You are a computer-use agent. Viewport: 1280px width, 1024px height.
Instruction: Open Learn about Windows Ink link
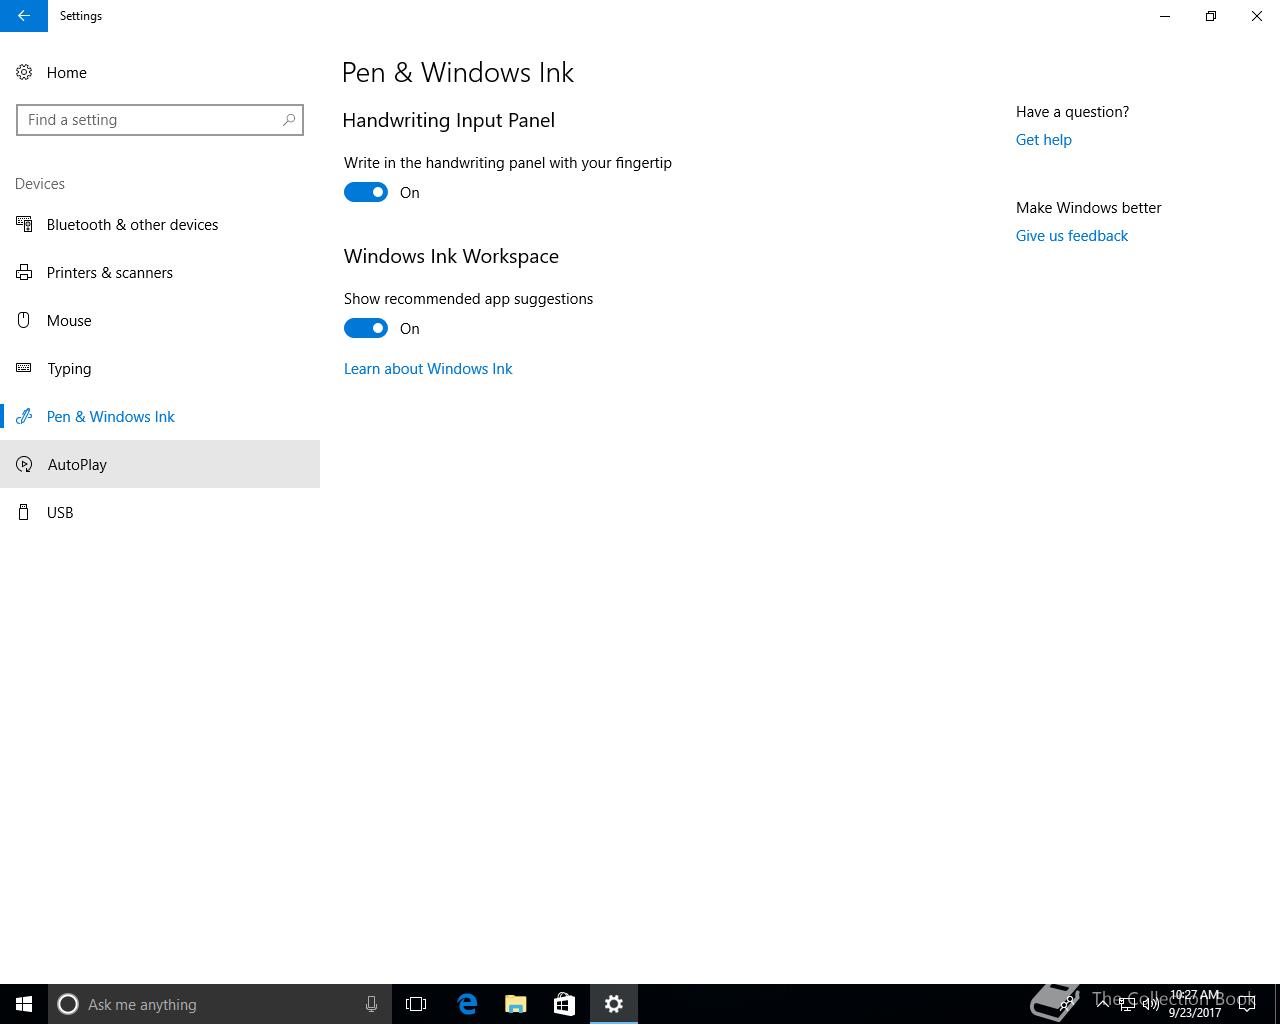pyautogui.click(x=428, y=369)
